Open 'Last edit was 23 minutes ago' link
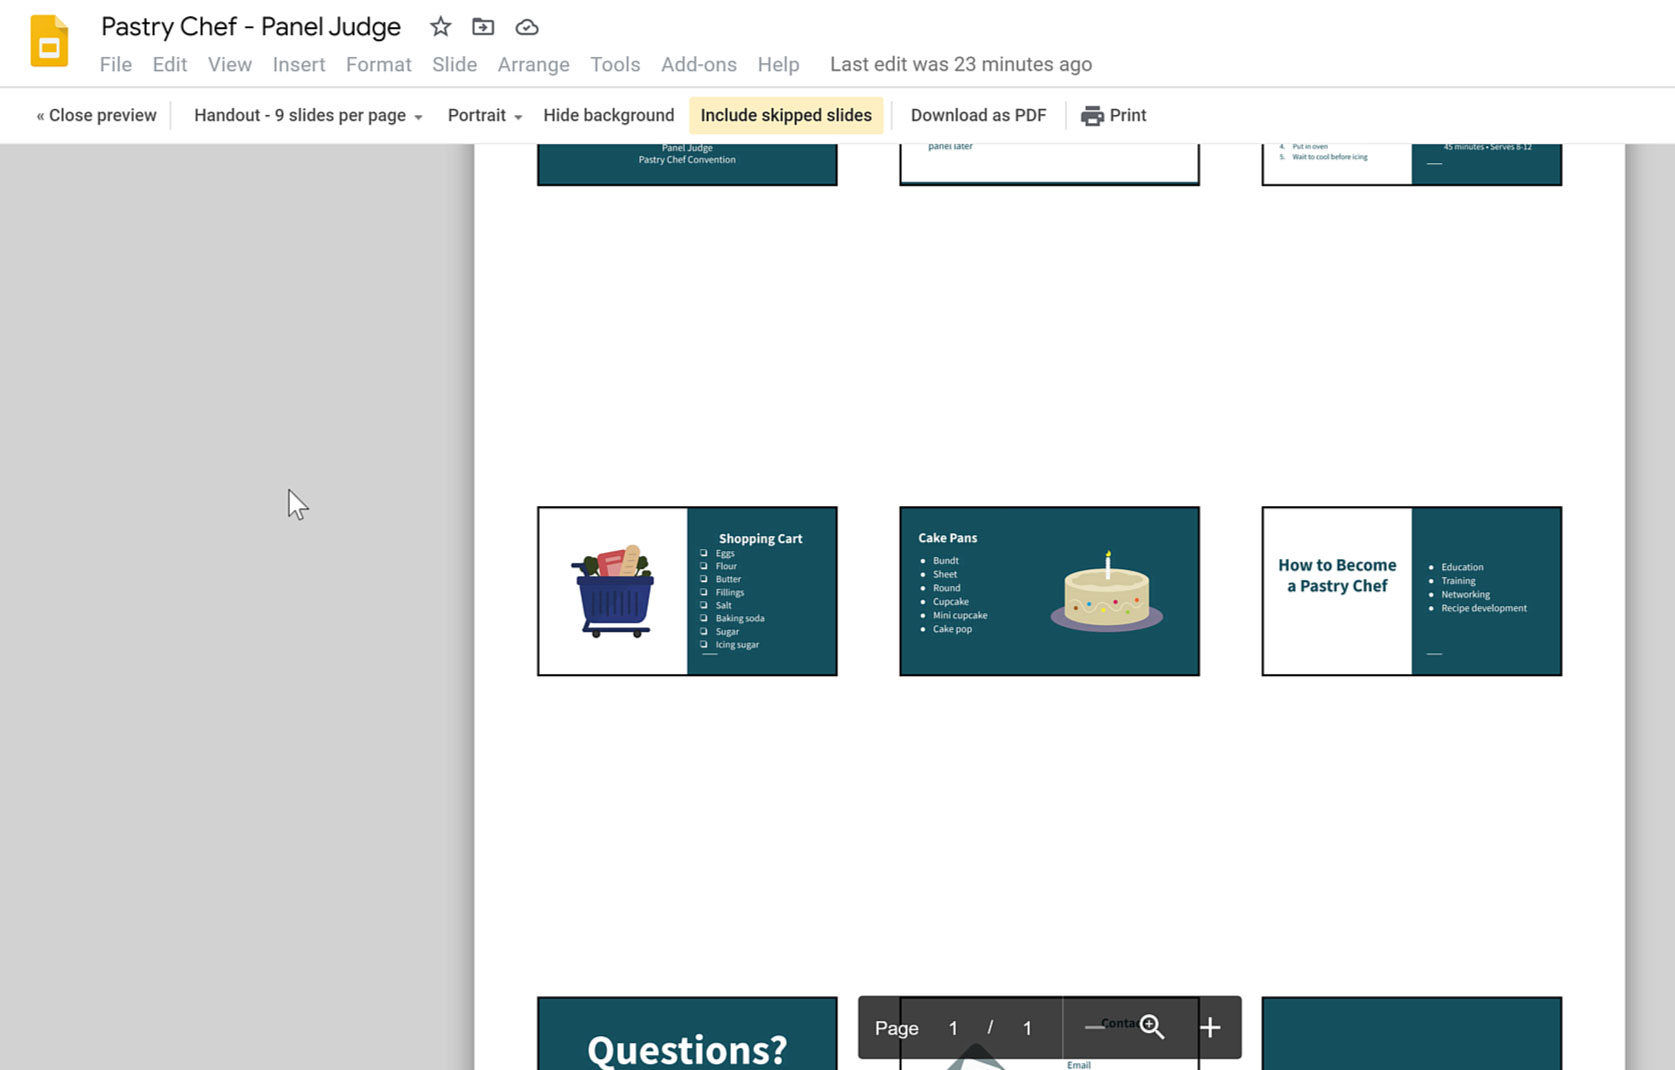1675x1070 pixels. 961,64
